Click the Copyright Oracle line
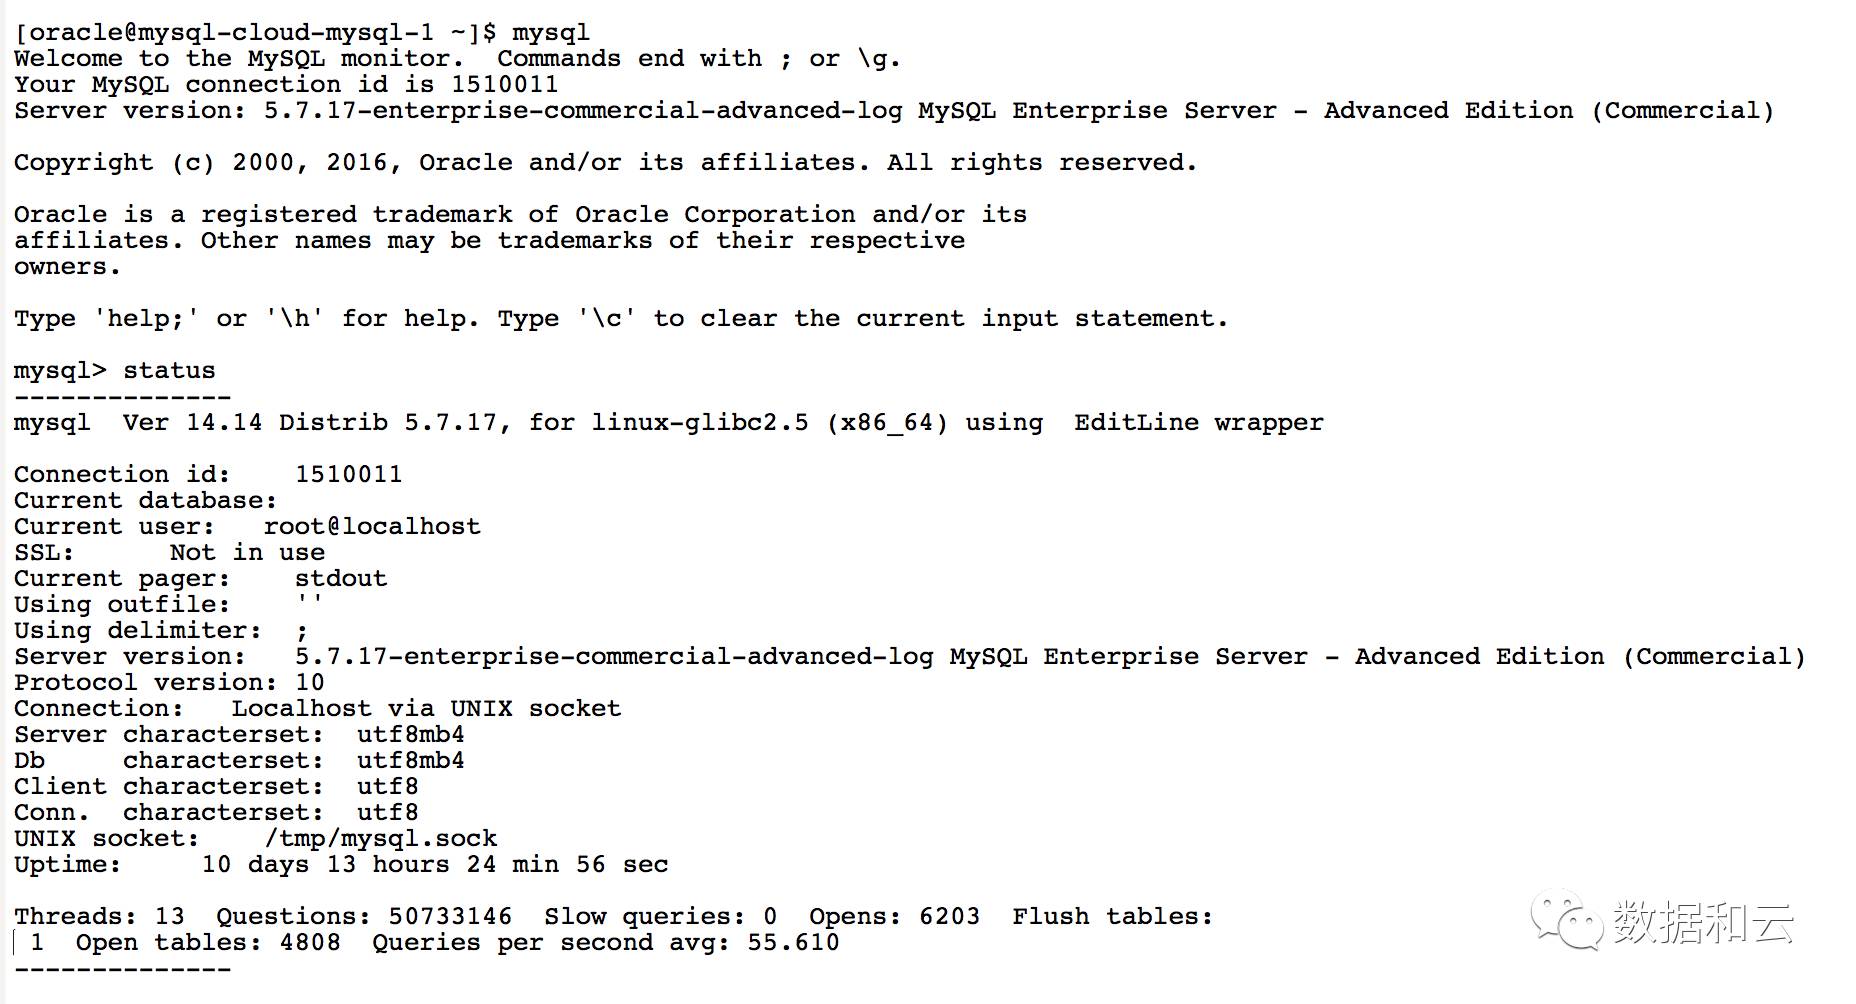 605,163
